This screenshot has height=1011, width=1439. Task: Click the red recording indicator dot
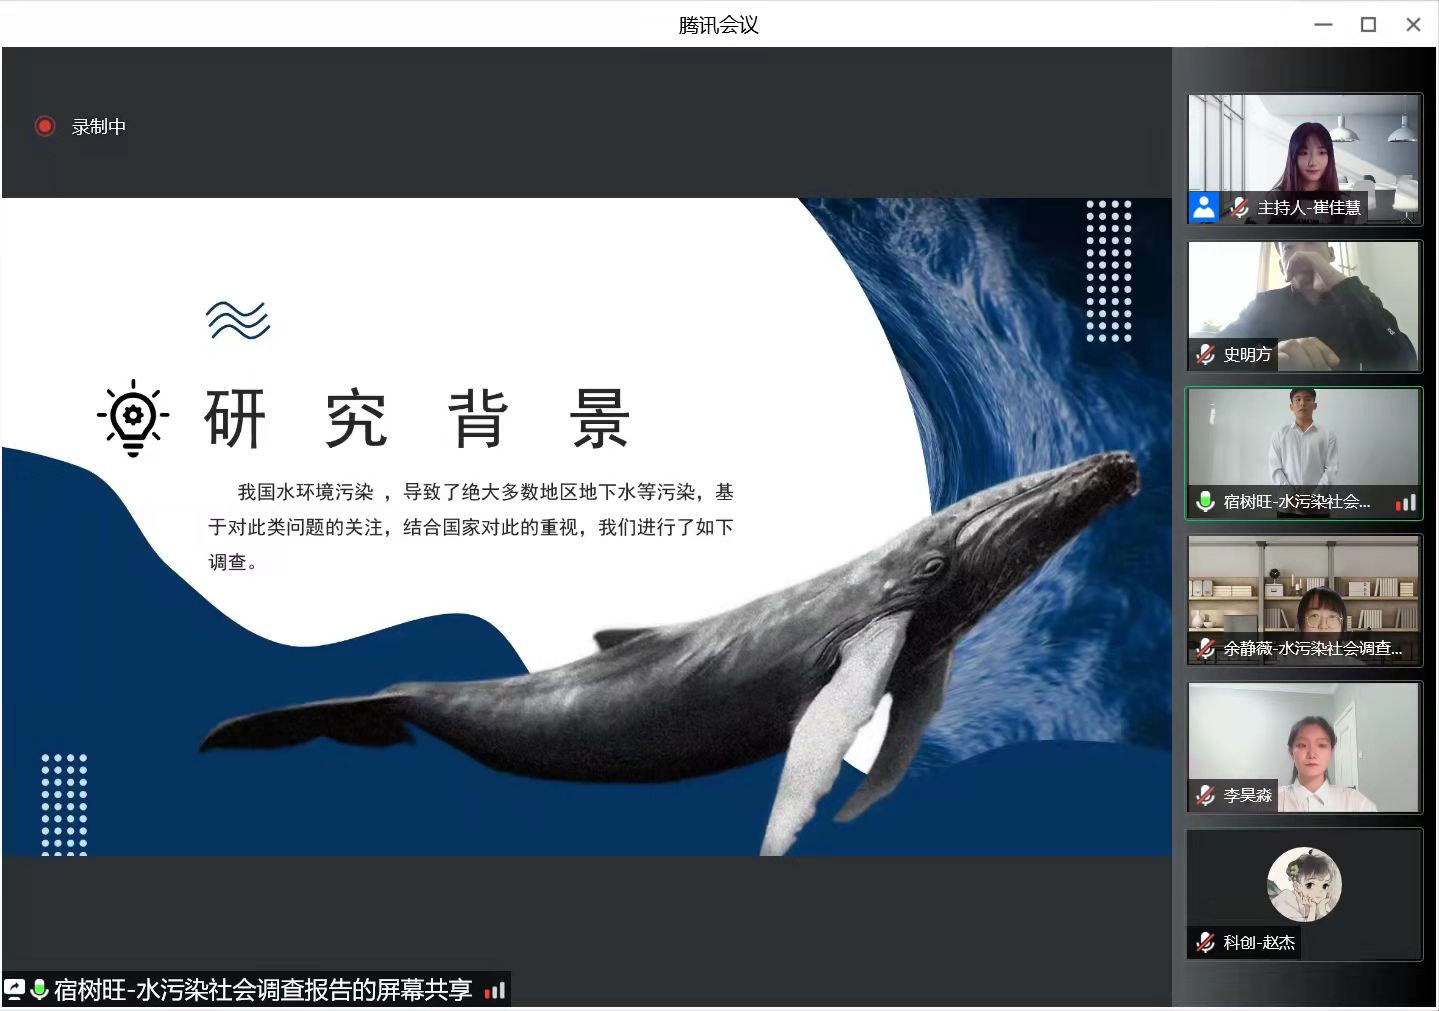(x=44, y=126)
